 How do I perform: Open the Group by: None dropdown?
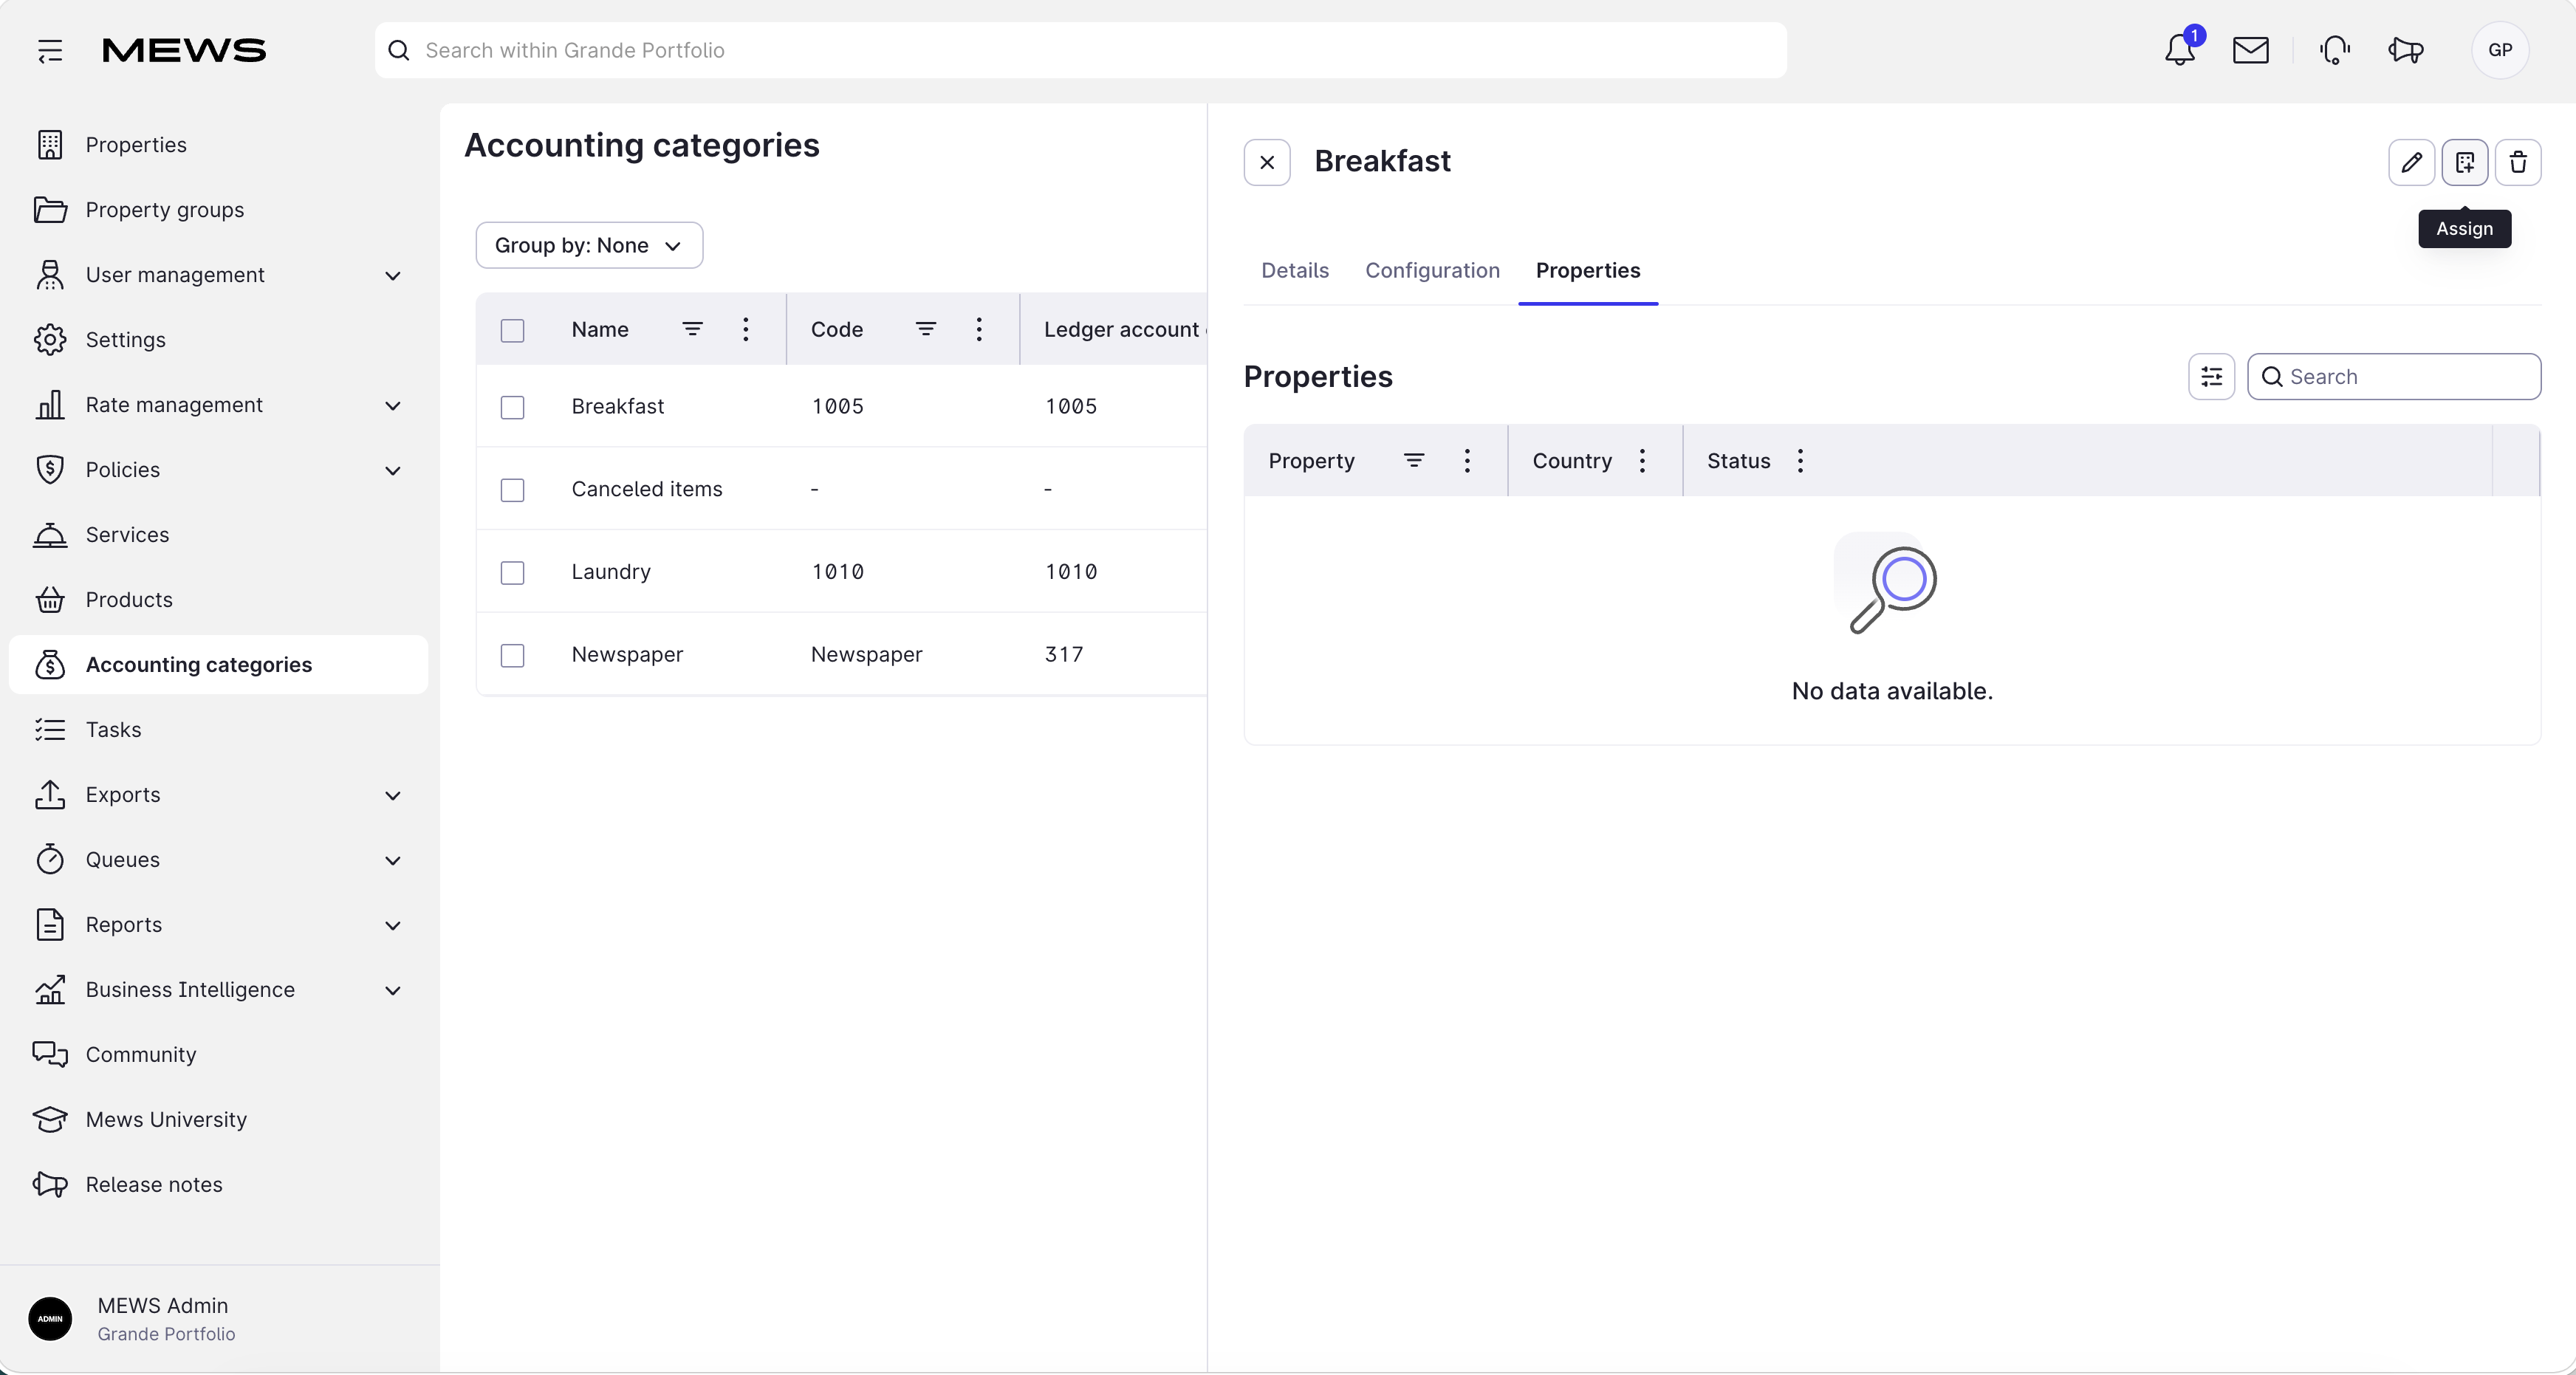click(x=589, y=245)
